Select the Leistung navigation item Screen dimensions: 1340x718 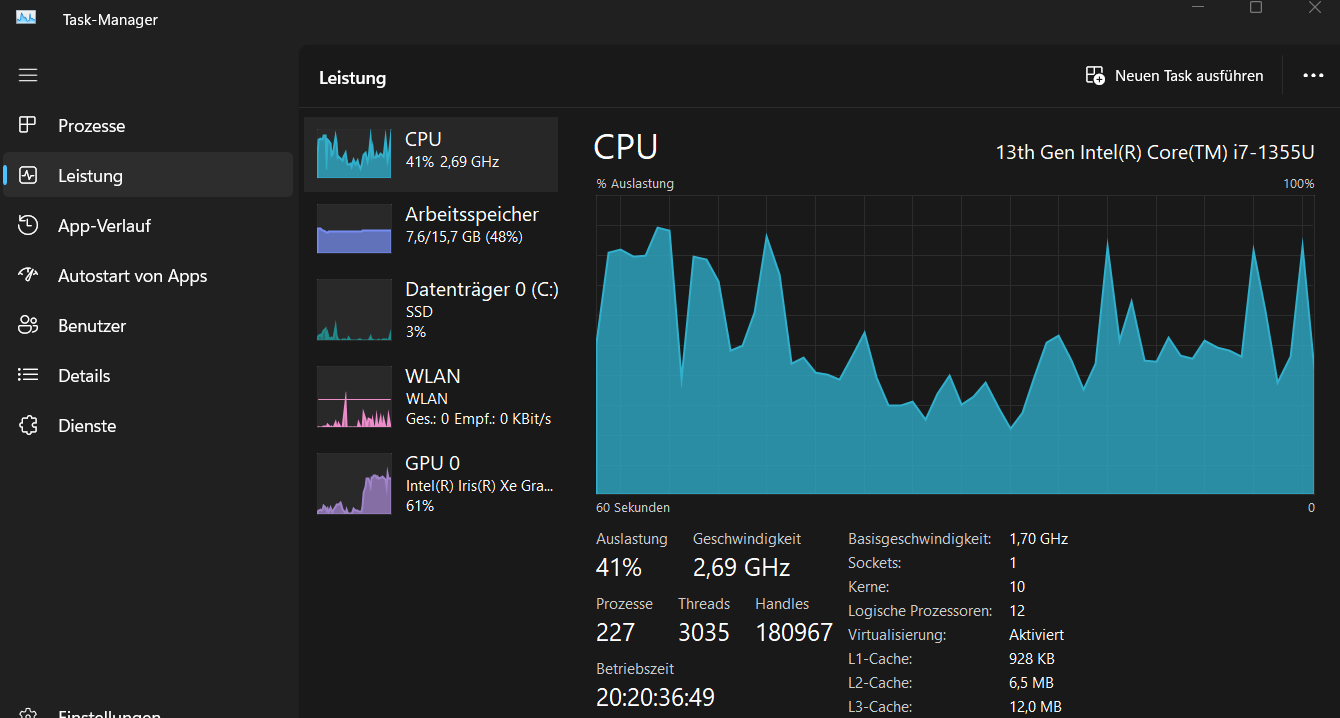click(148, 176)
